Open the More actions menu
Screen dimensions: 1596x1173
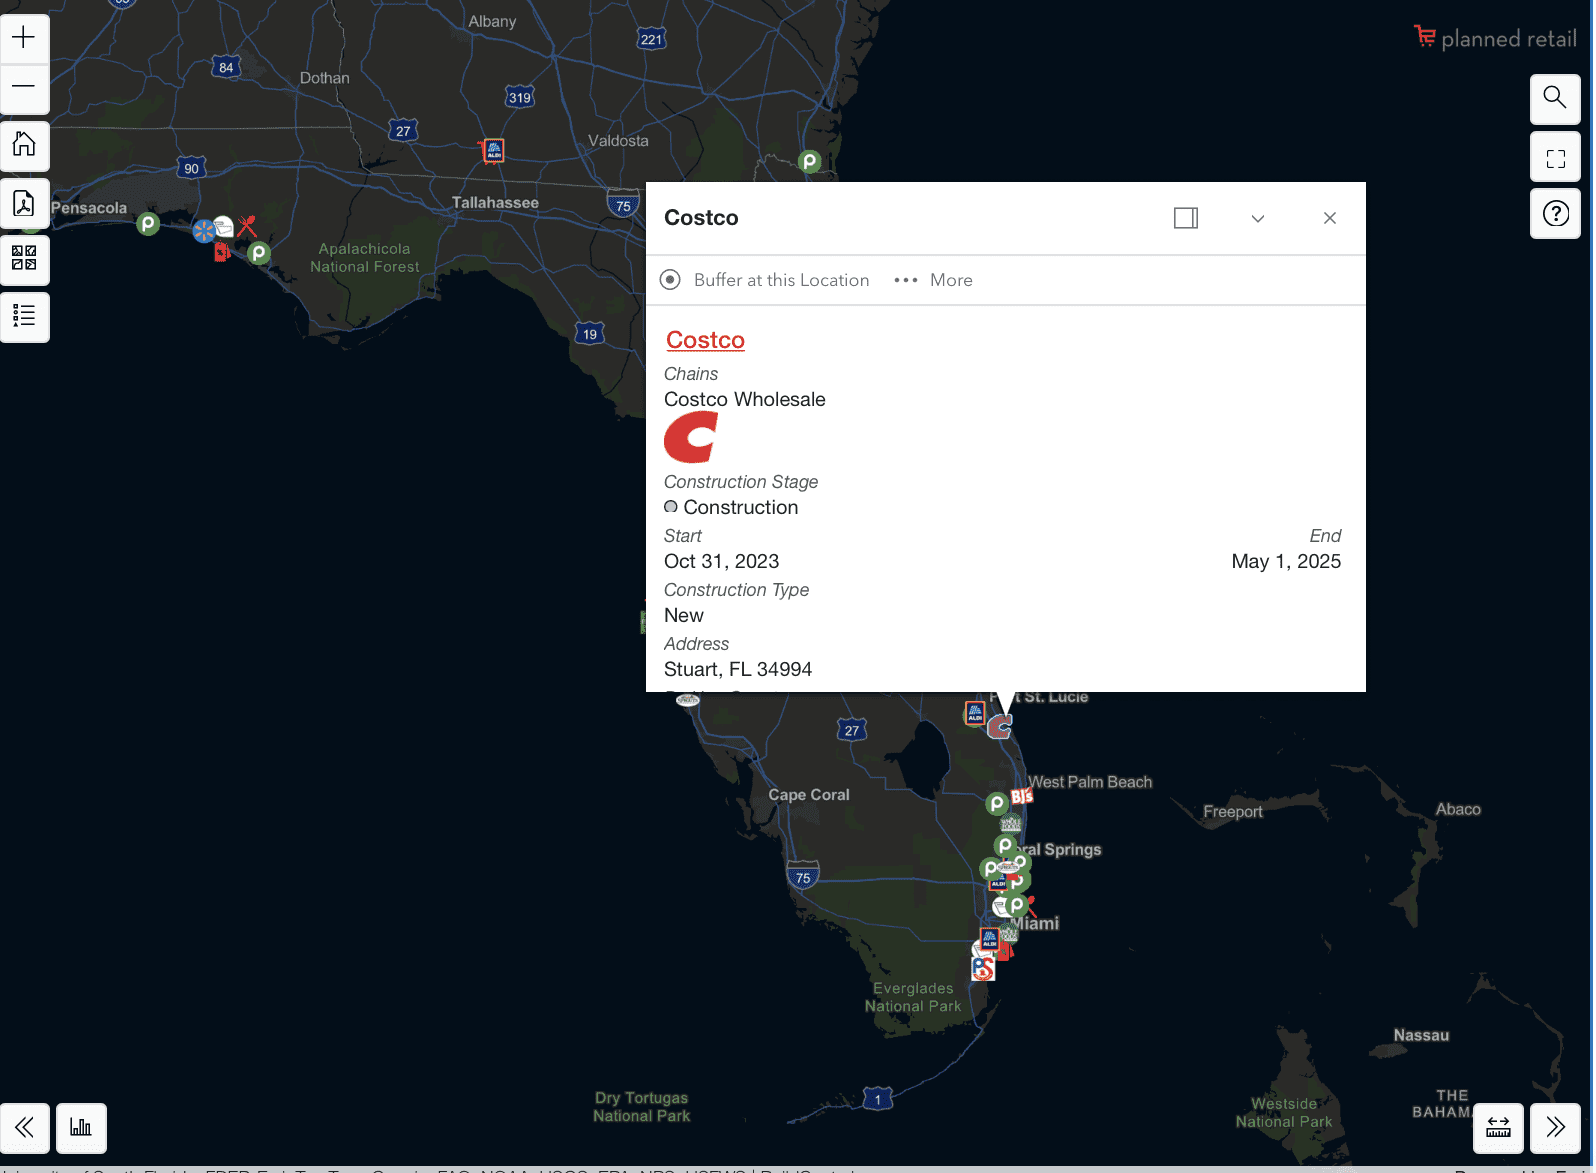pos(933,280)
